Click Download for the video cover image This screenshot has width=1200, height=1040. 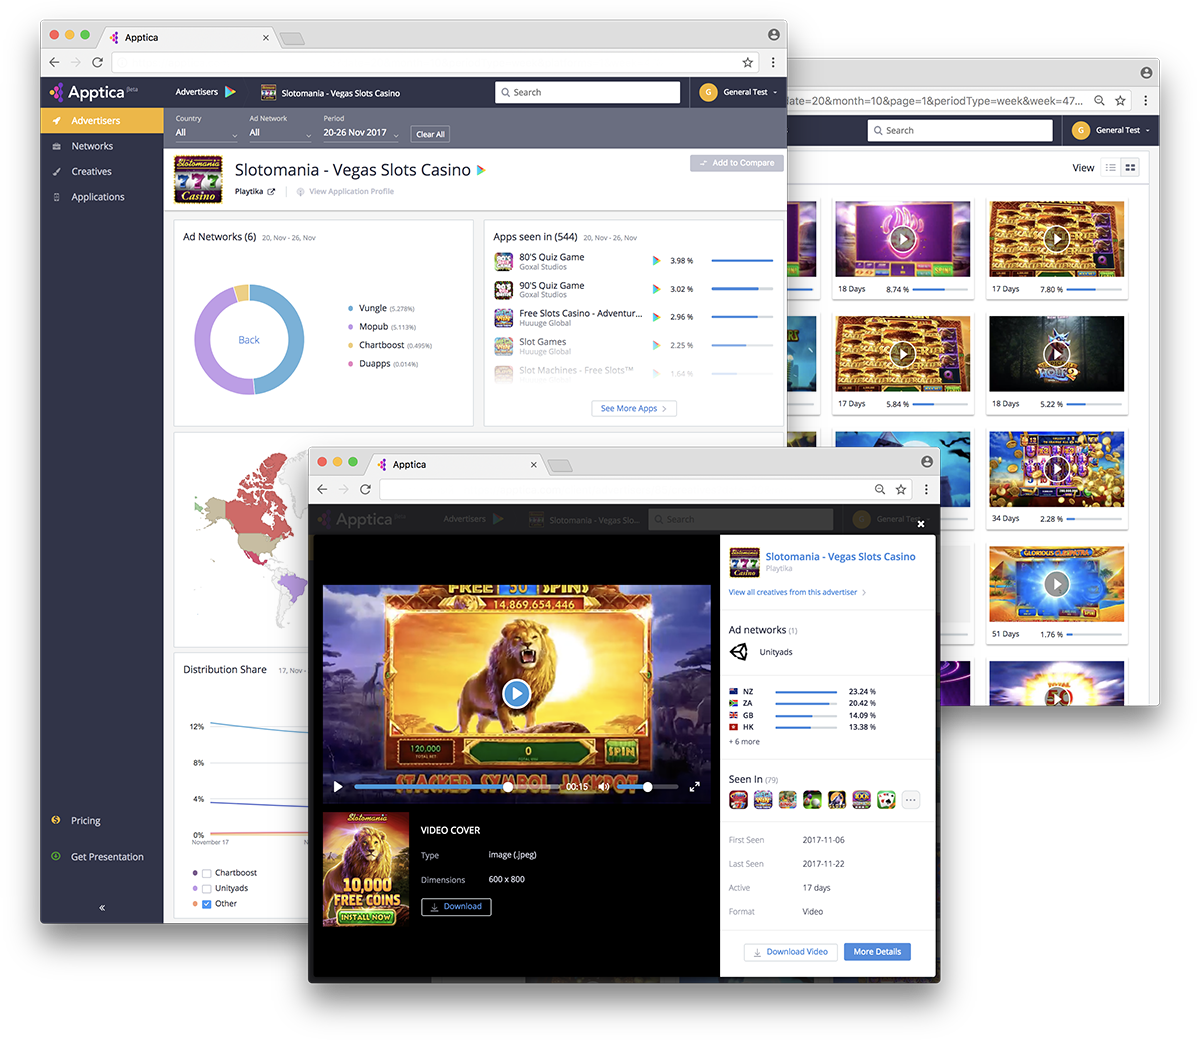(x=456, y=907)
